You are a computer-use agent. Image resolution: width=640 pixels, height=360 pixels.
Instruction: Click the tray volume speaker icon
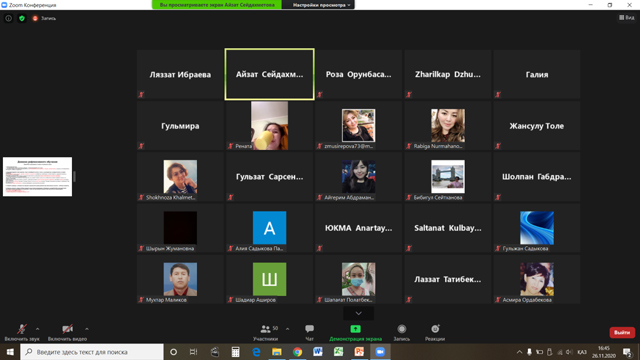[x=569, y=352]
